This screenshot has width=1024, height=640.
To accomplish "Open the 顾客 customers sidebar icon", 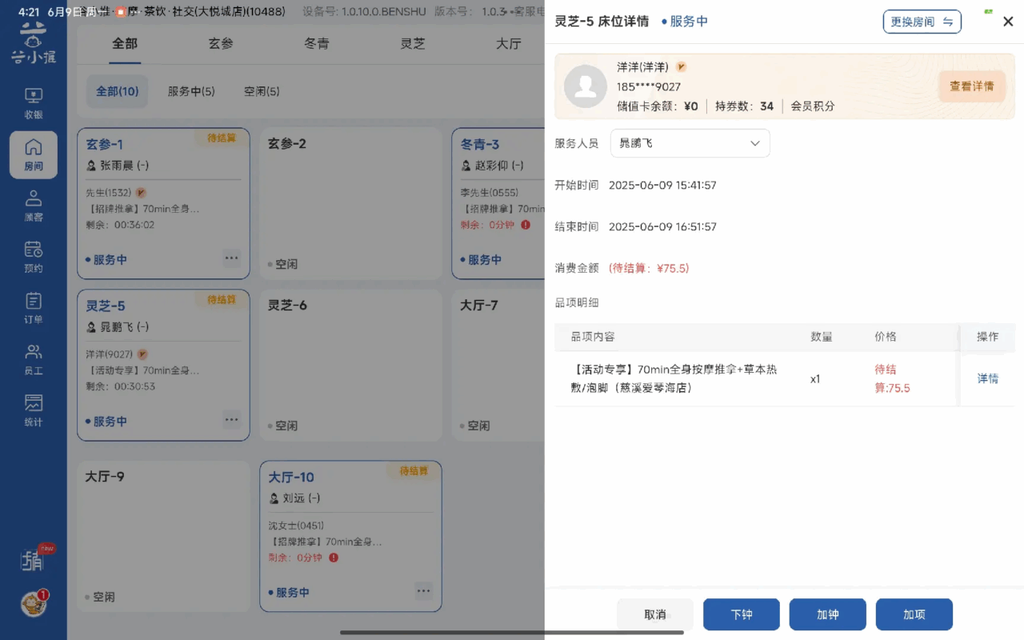I will tap(33, 206).
